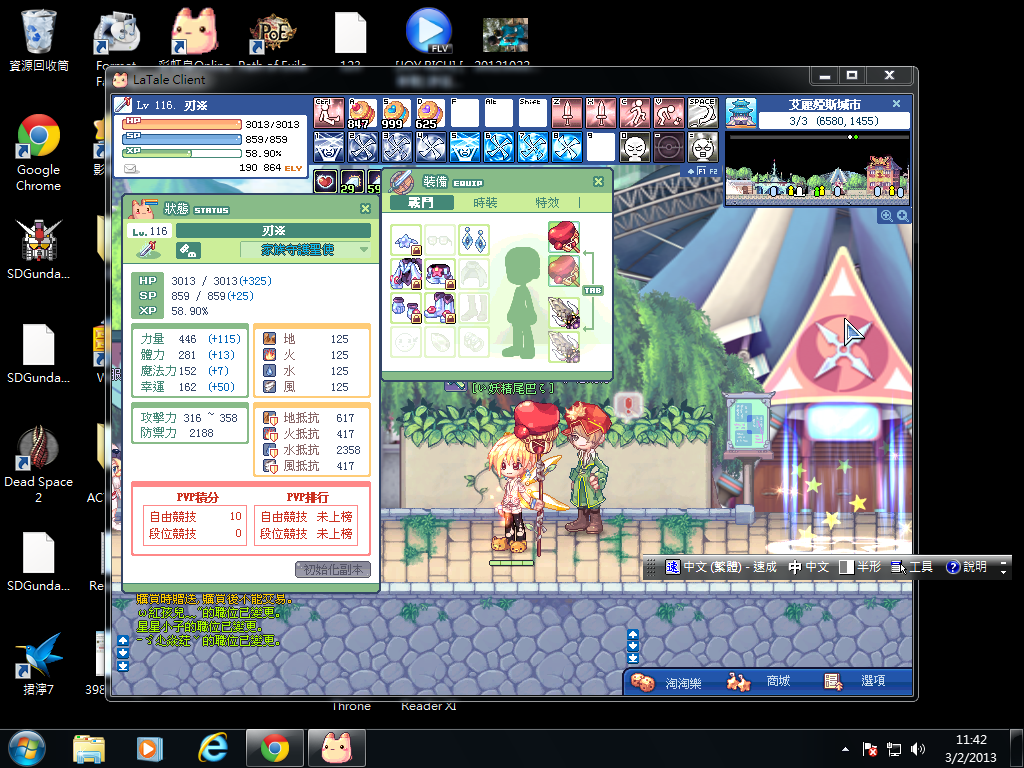Click the XP progress bar
This screenshot has width=1024, height=768.
coord(182,153)
